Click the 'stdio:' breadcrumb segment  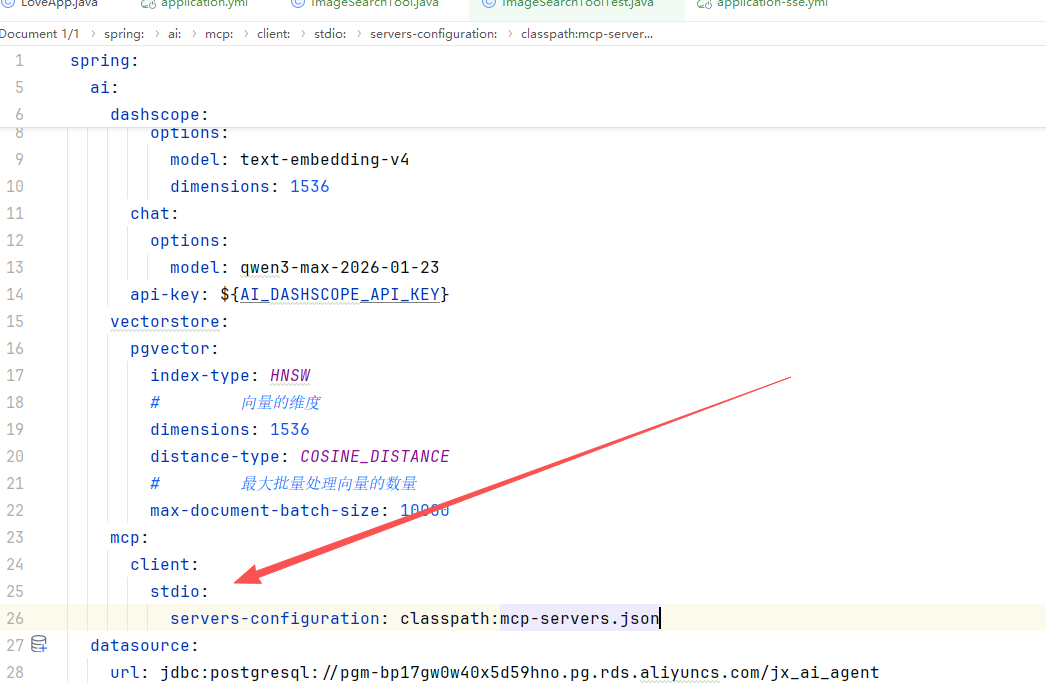click(330, 34)
